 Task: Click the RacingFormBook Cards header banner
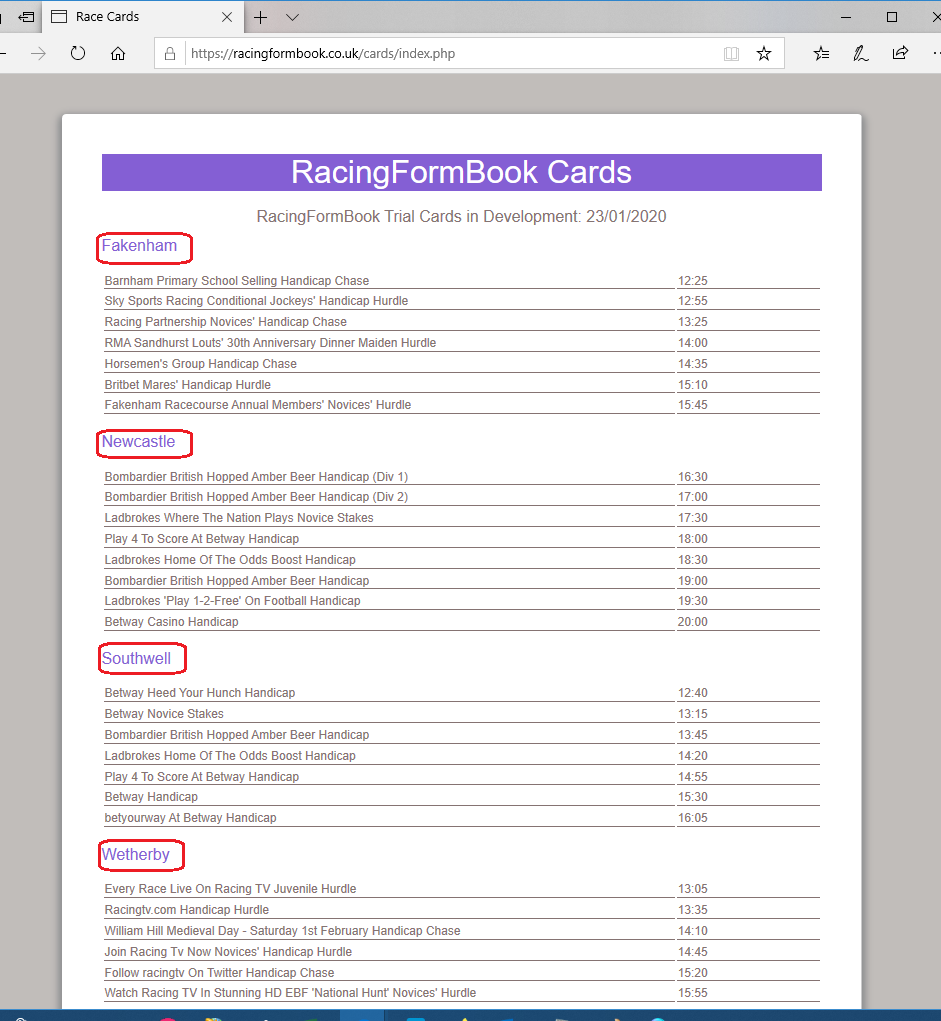[462, 173]
